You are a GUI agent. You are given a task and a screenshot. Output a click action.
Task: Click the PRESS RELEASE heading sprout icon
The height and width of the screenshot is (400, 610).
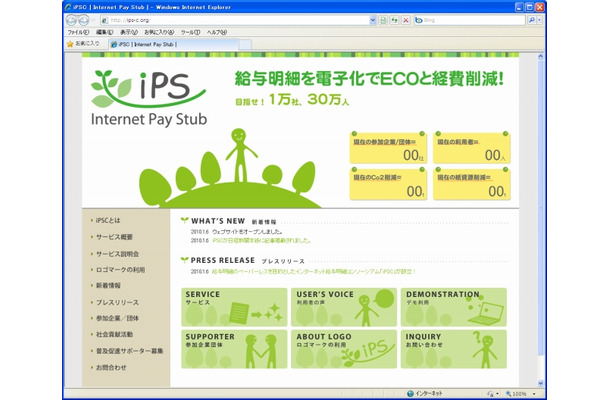[185, 260]
